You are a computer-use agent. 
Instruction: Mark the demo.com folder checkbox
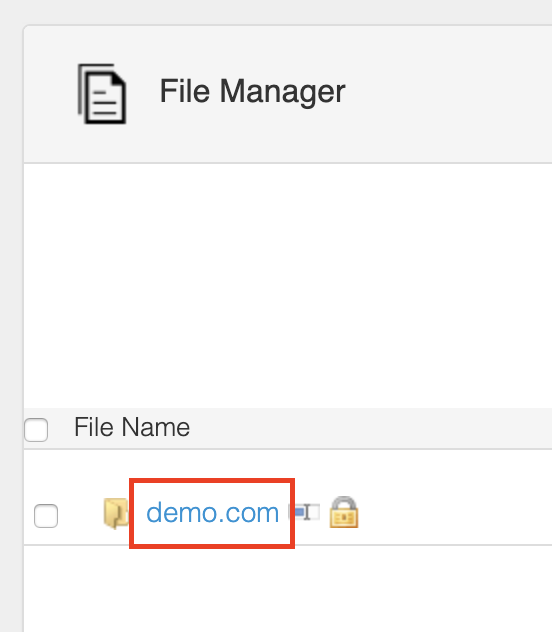tap(46, 516)
